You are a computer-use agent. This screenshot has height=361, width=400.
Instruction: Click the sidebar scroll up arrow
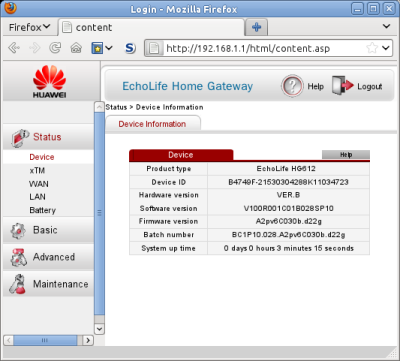click(x=99, y=107)
